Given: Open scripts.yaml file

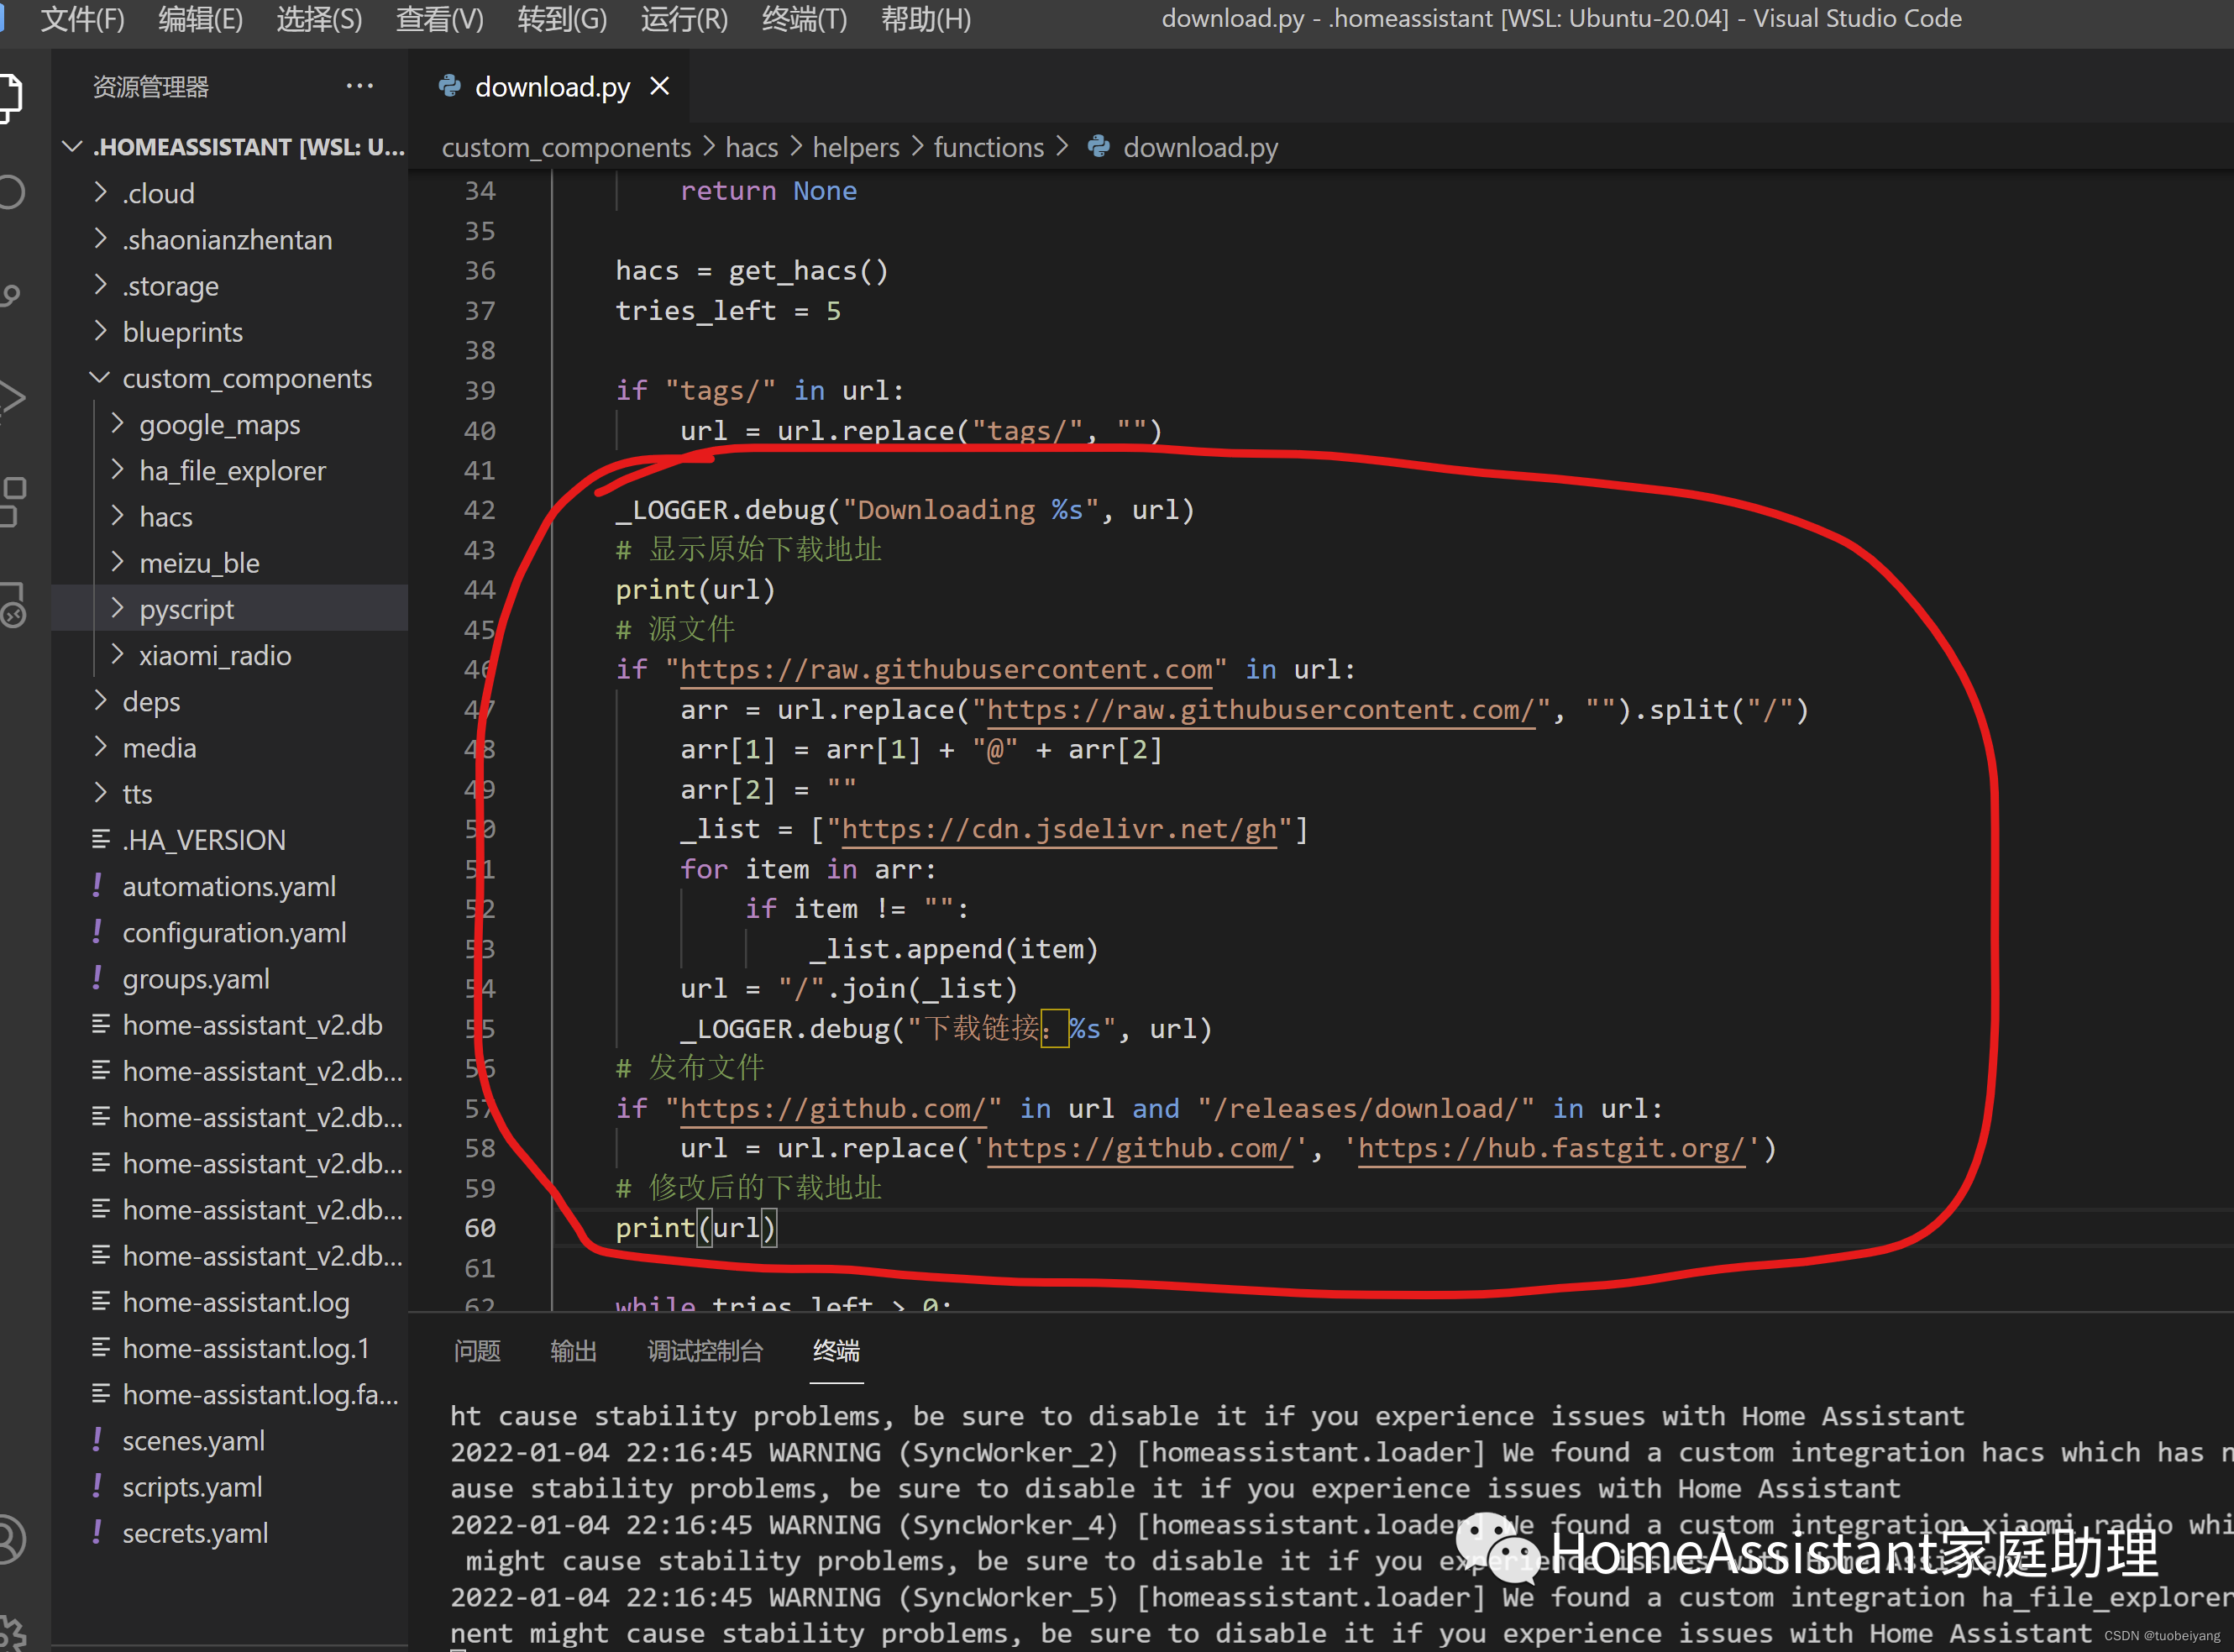Looking at the screenshot, I should [x=230, y=1486].
